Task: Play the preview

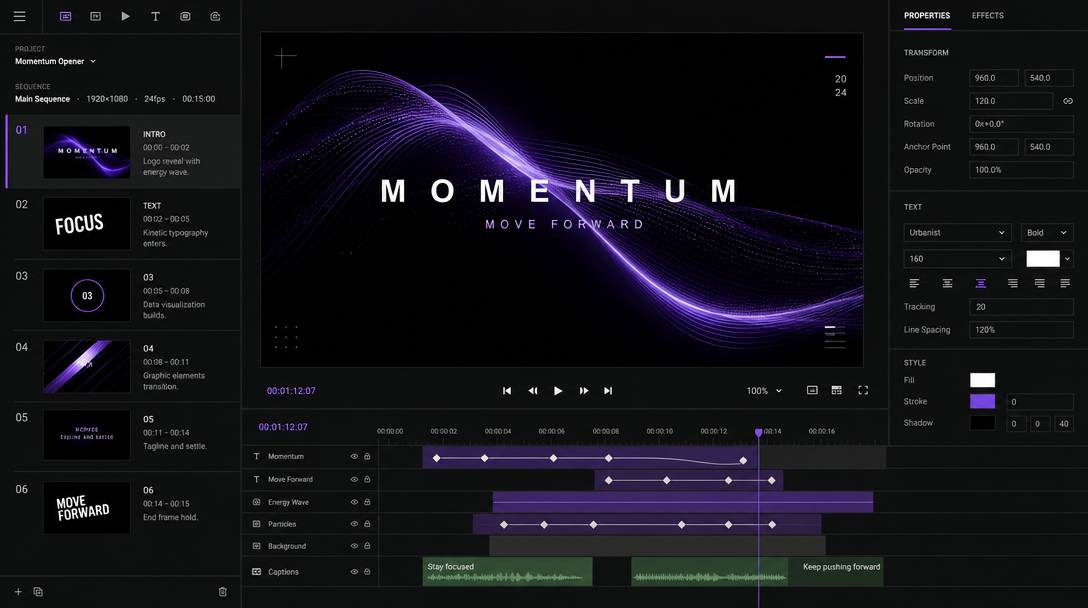Action: pos(558,391)
